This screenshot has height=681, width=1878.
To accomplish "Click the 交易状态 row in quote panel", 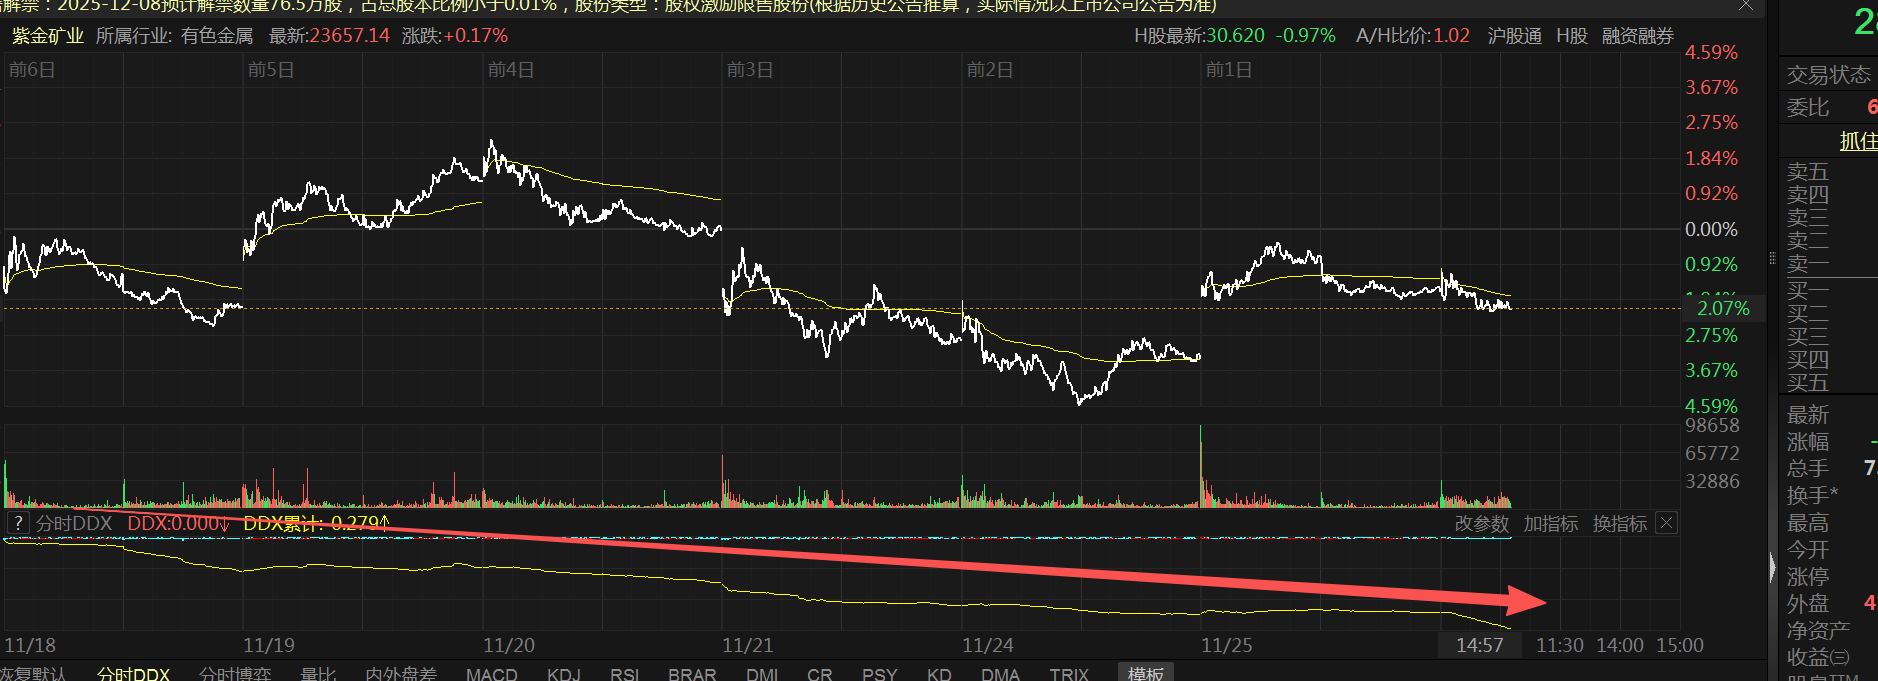I will coord(1828,75).
